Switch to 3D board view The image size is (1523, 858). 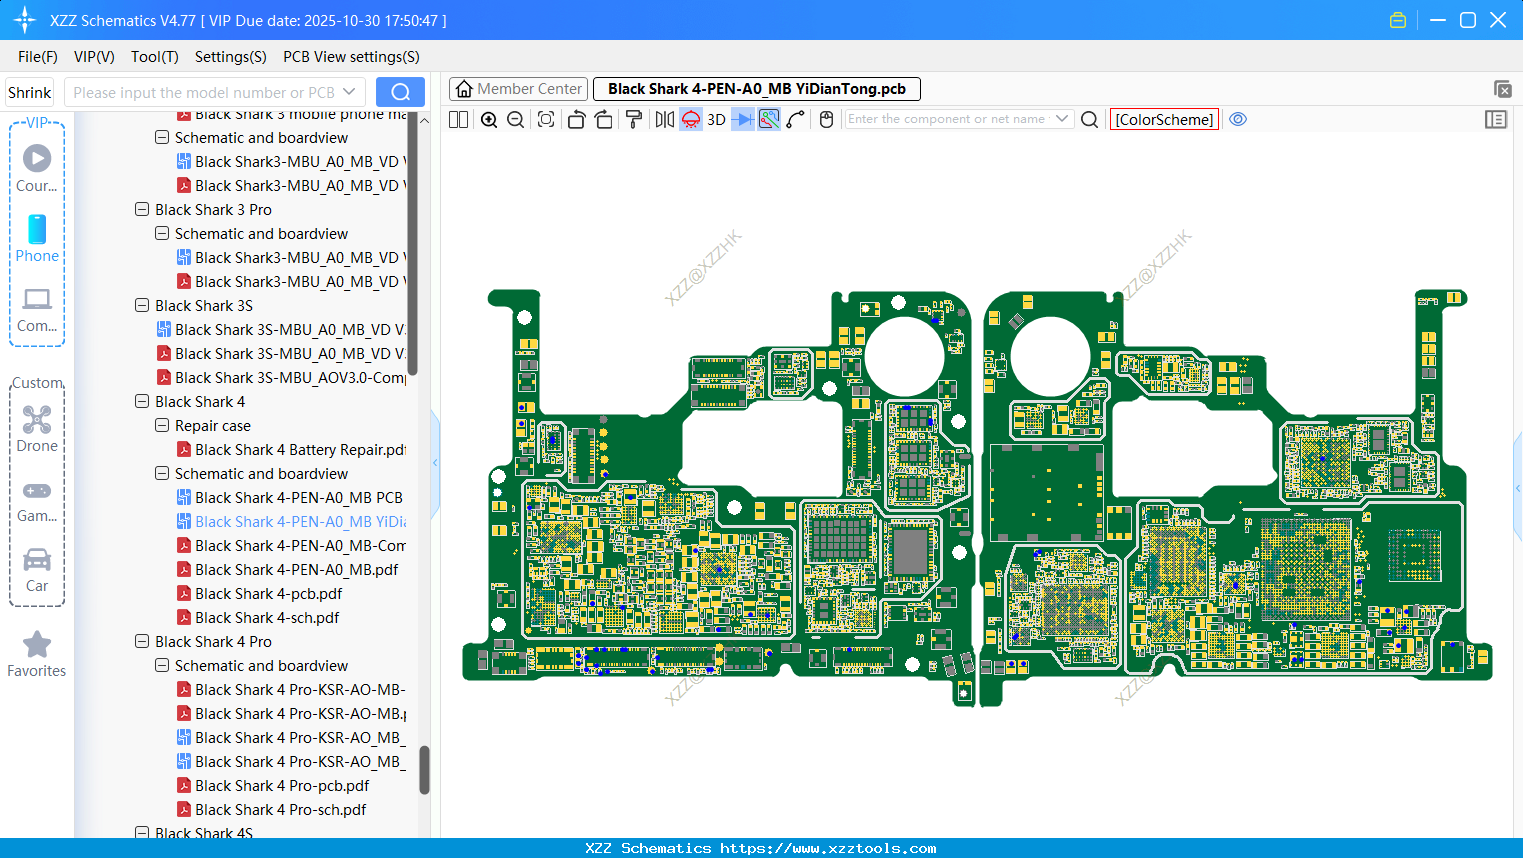(715, 119)
